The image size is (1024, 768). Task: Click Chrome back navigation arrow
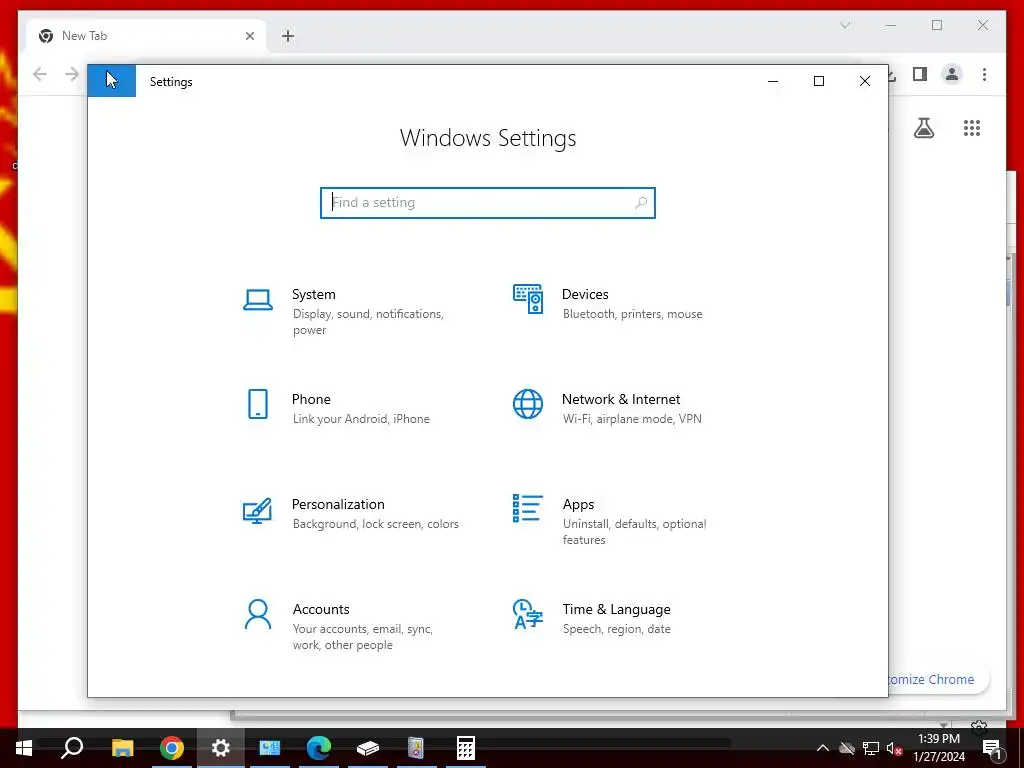[40, 74]
